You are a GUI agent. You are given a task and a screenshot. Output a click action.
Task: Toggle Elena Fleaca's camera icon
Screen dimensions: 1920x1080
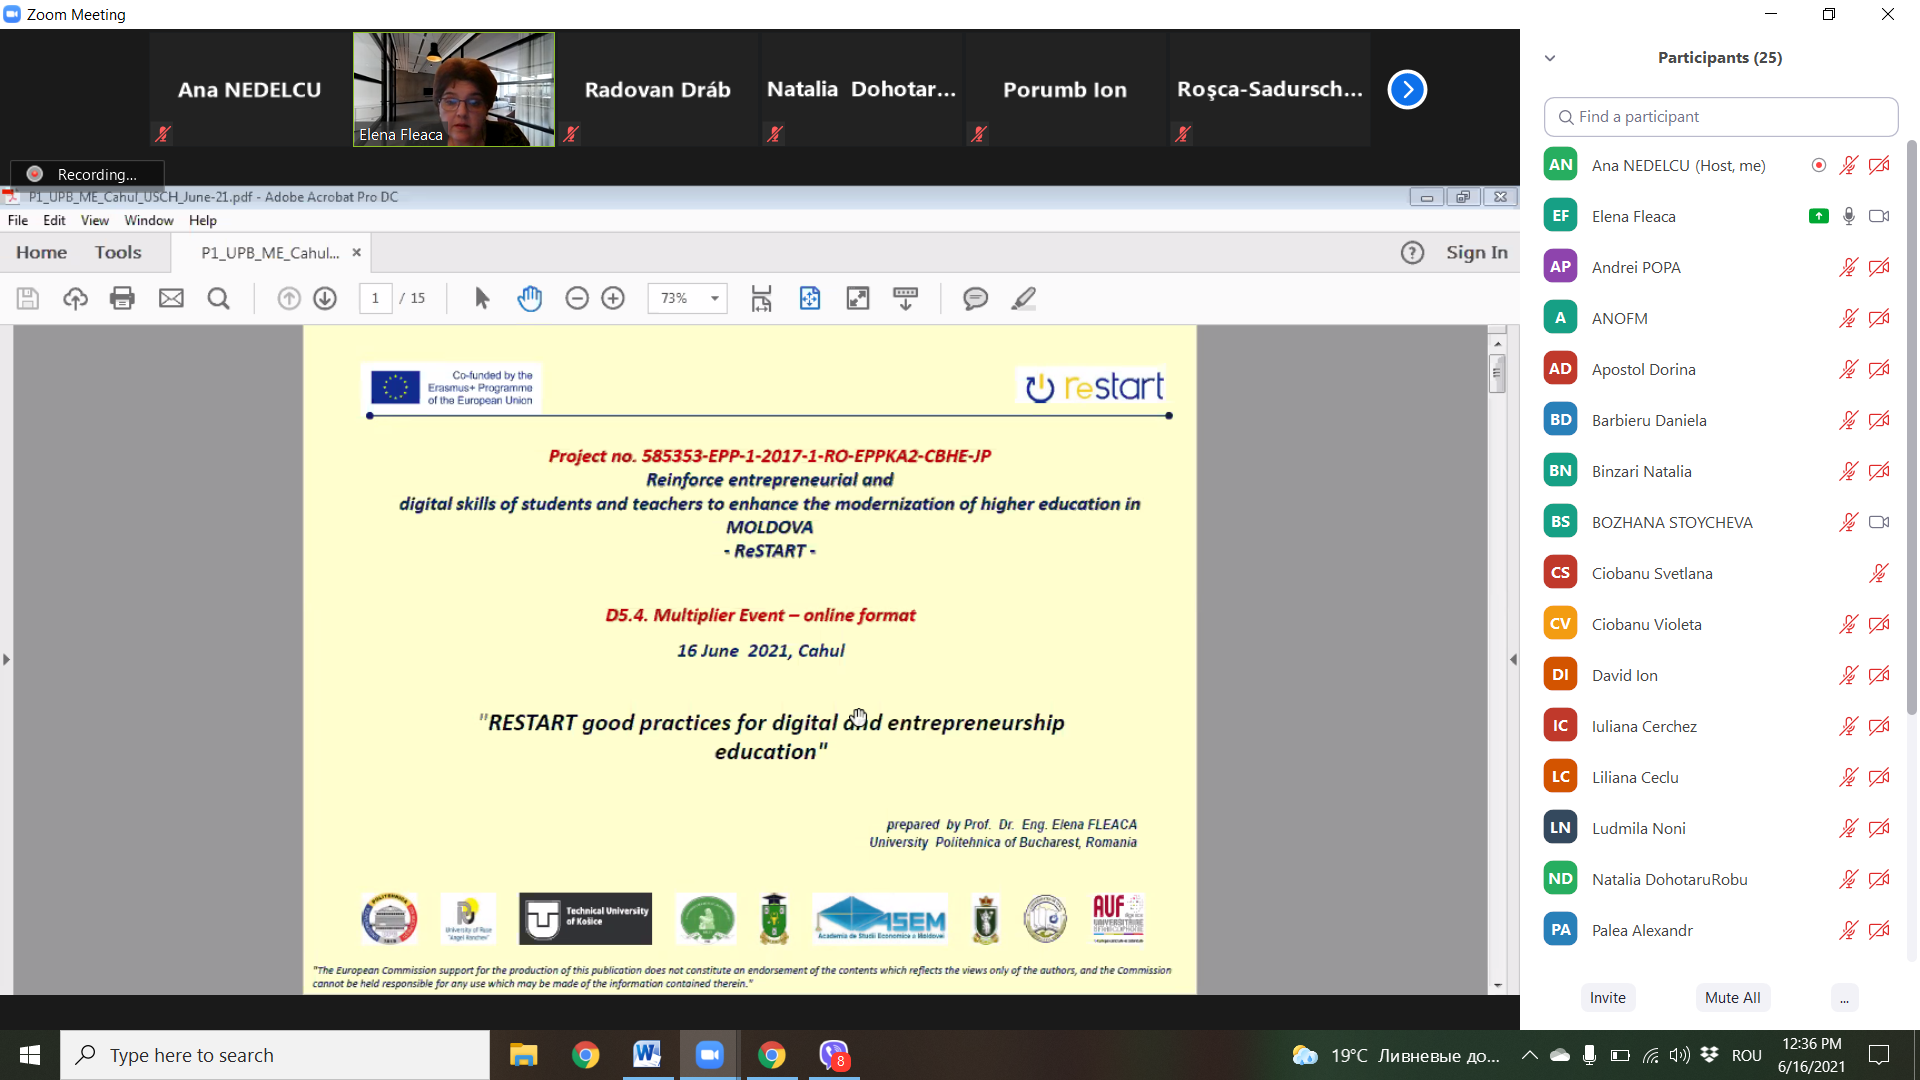(1879, 216)
